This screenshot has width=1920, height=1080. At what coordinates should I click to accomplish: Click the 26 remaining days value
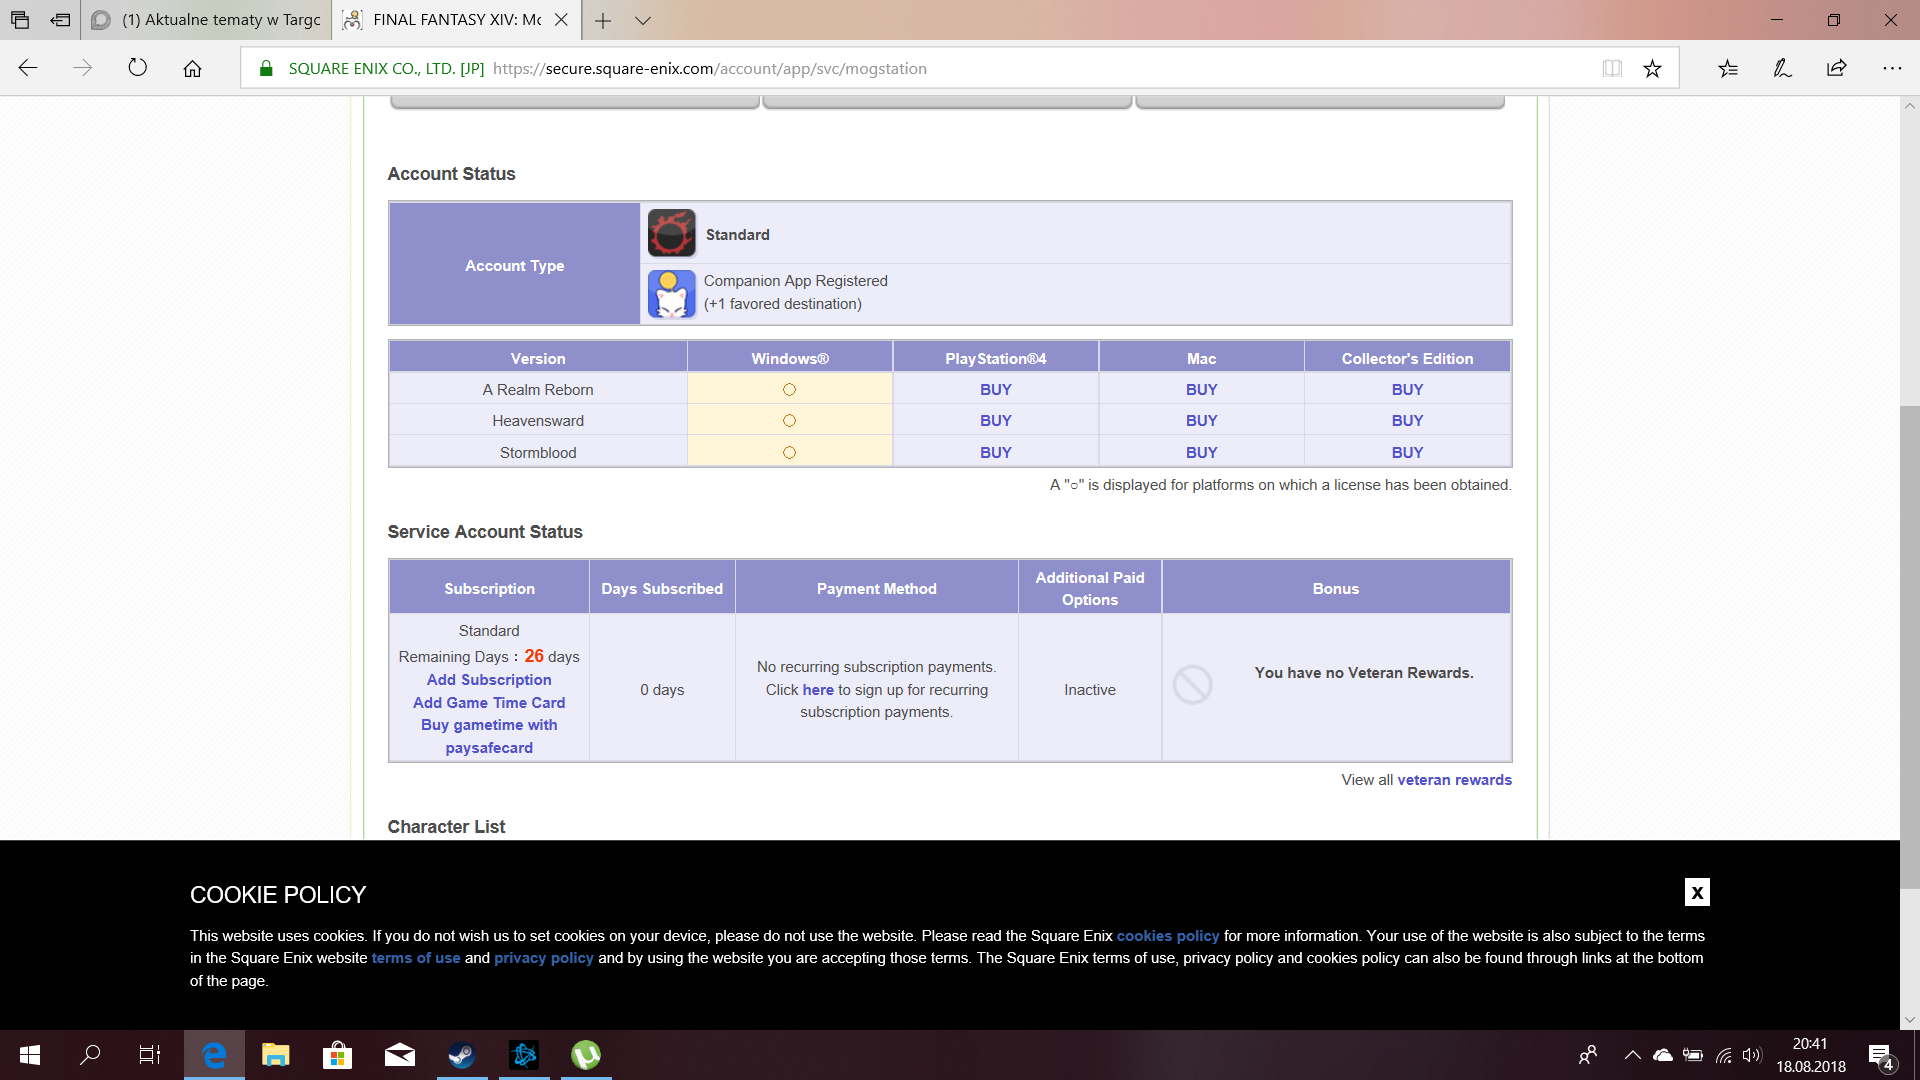(534, 656)
